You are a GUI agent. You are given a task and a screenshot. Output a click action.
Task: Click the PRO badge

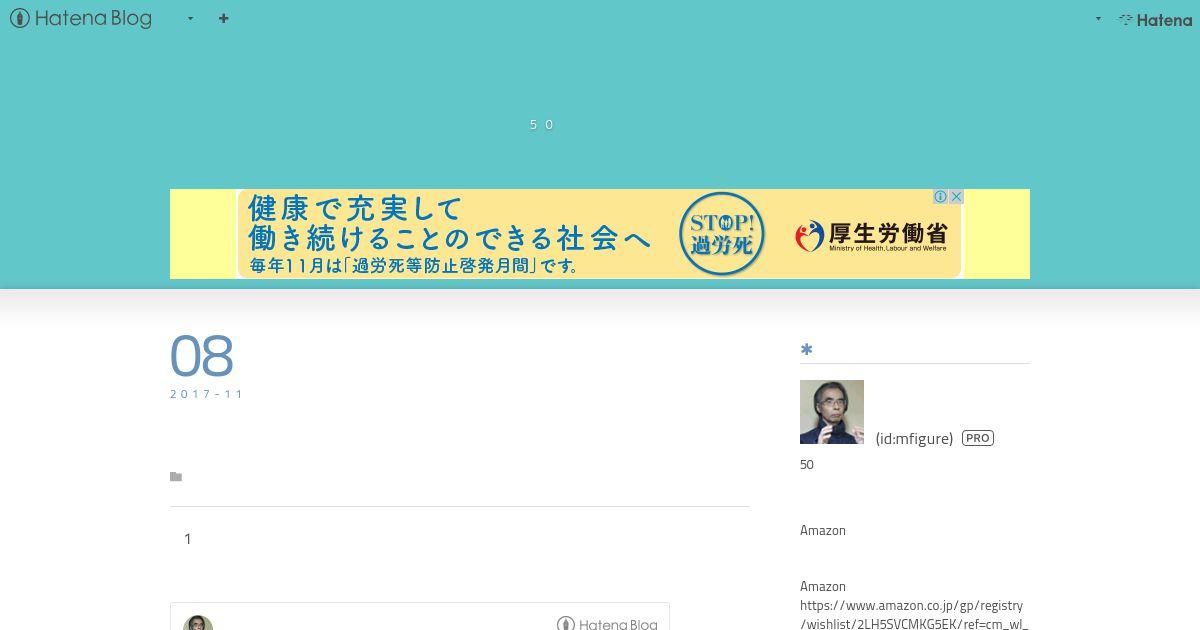click(x=978, y=438)
